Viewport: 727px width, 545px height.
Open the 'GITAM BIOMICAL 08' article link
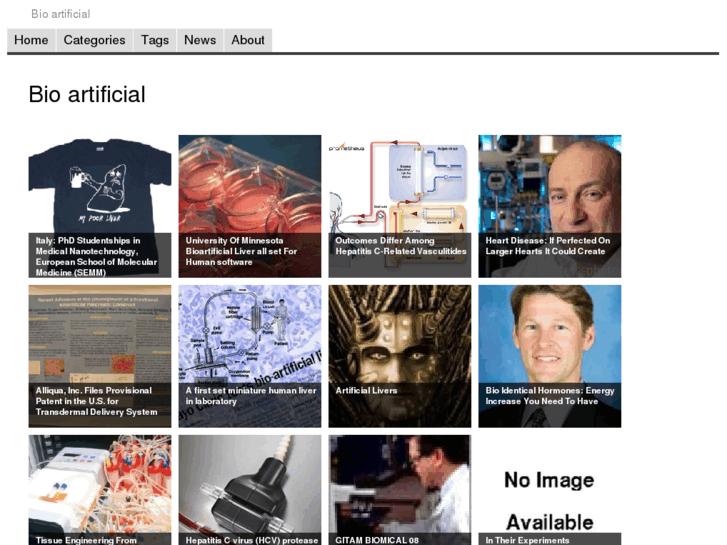377,540
